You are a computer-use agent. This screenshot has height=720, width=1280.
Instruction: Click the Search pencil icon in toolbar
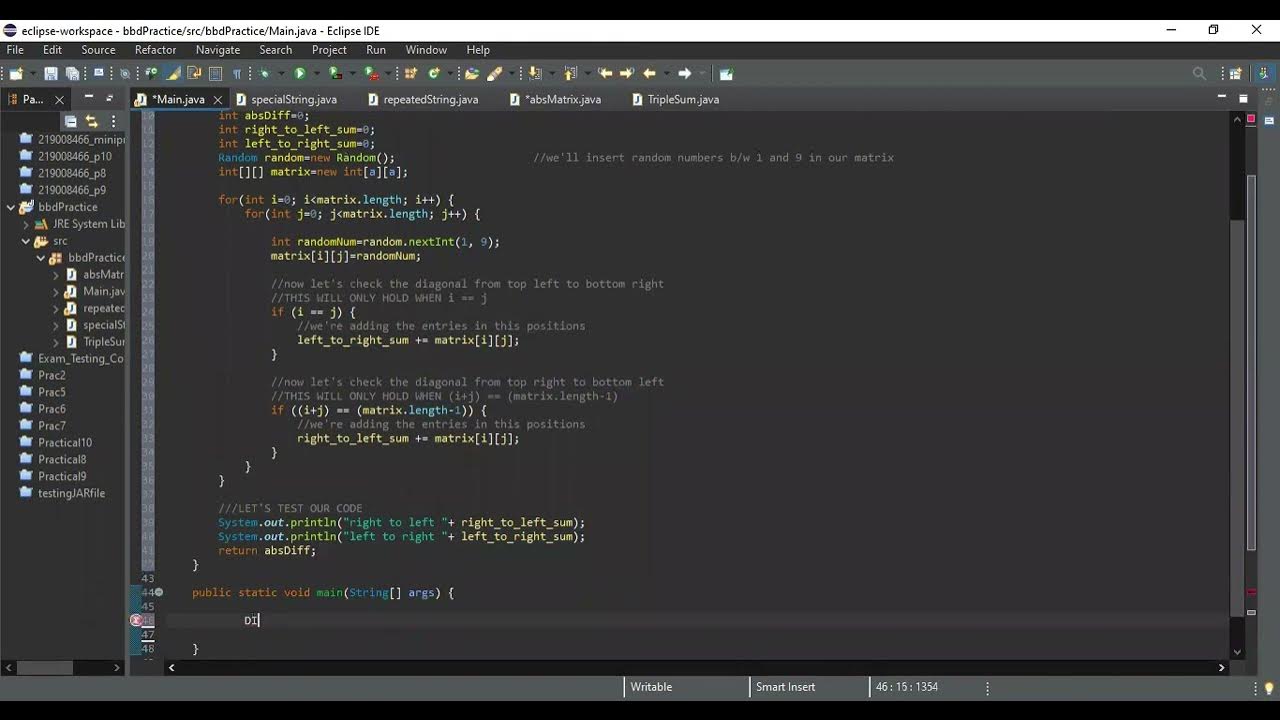click(x=494, y=73)
